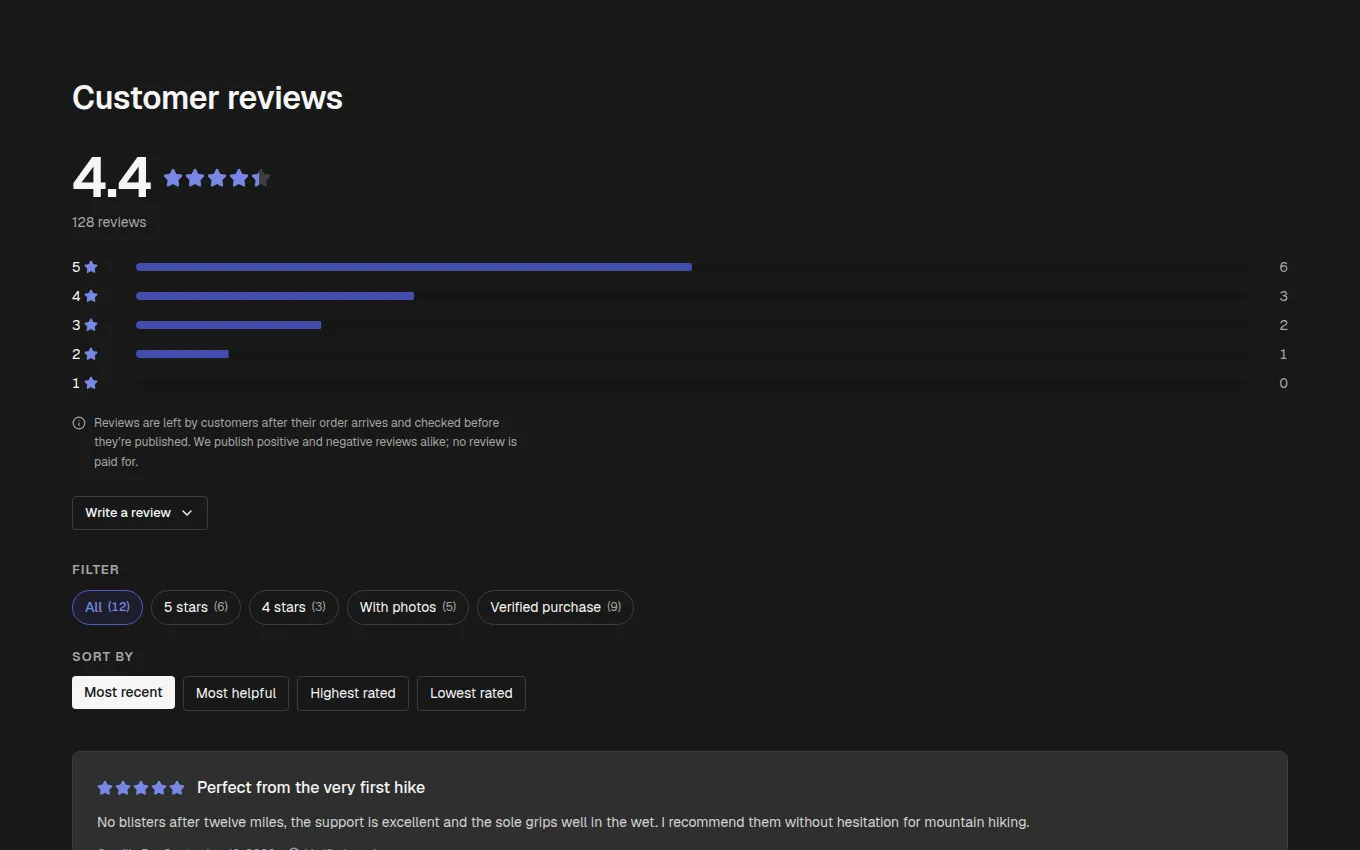The image size is (1360, 850).
Task: Filter by Verified purchase
Action: 555,607
